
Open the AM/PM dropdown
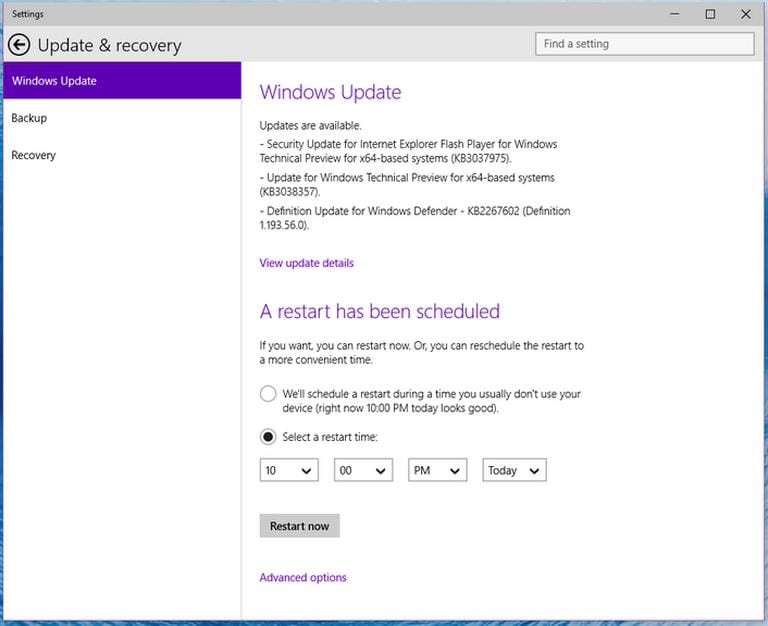(437, 470)
